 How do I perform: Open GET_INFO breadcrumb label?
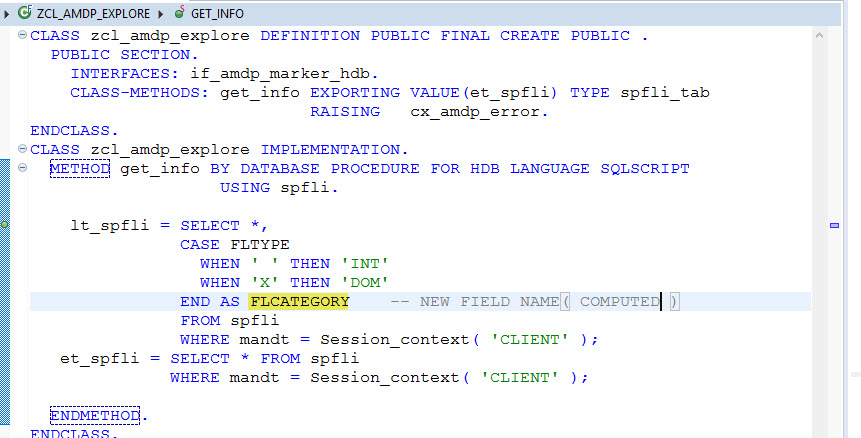tap(217, 13)
